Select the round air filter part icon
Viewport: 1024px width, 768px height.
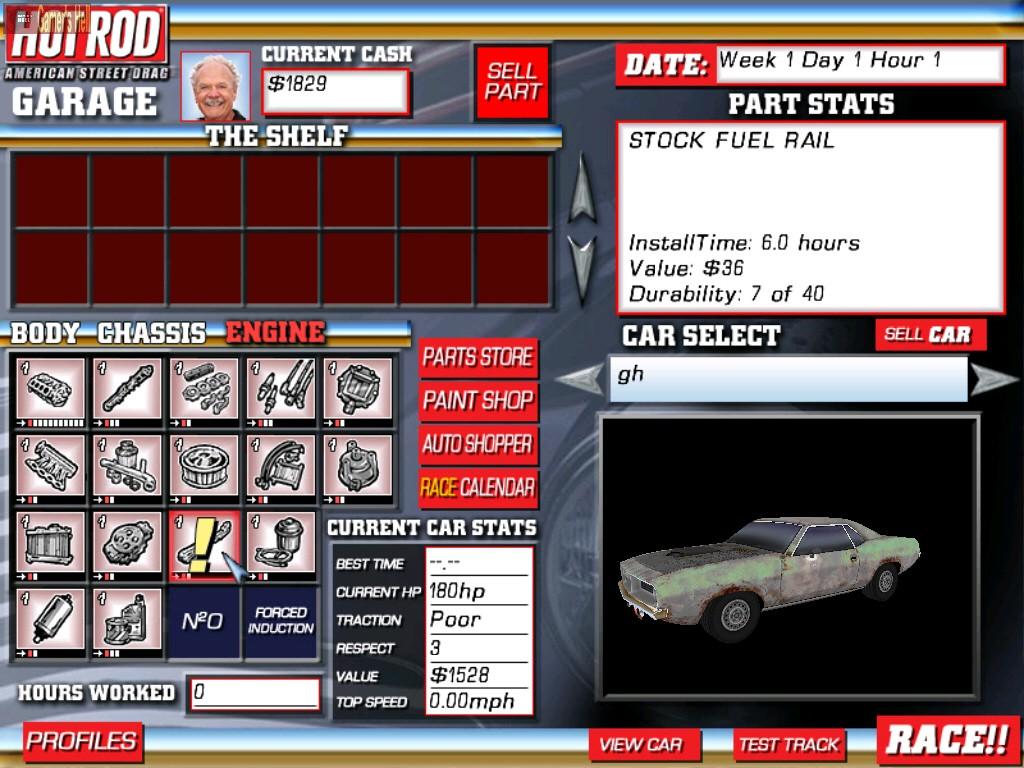point(204,466)
